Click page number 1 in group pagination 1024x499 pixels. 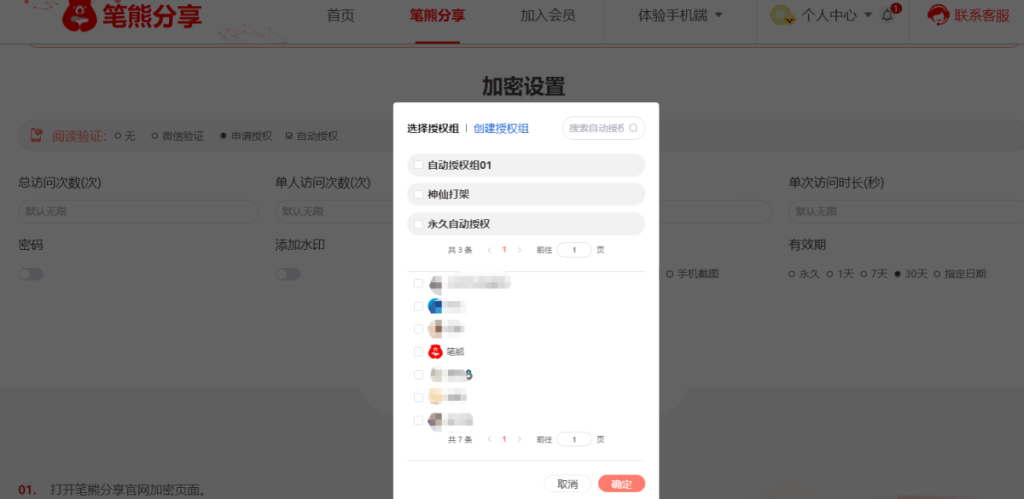pos(504,250)
